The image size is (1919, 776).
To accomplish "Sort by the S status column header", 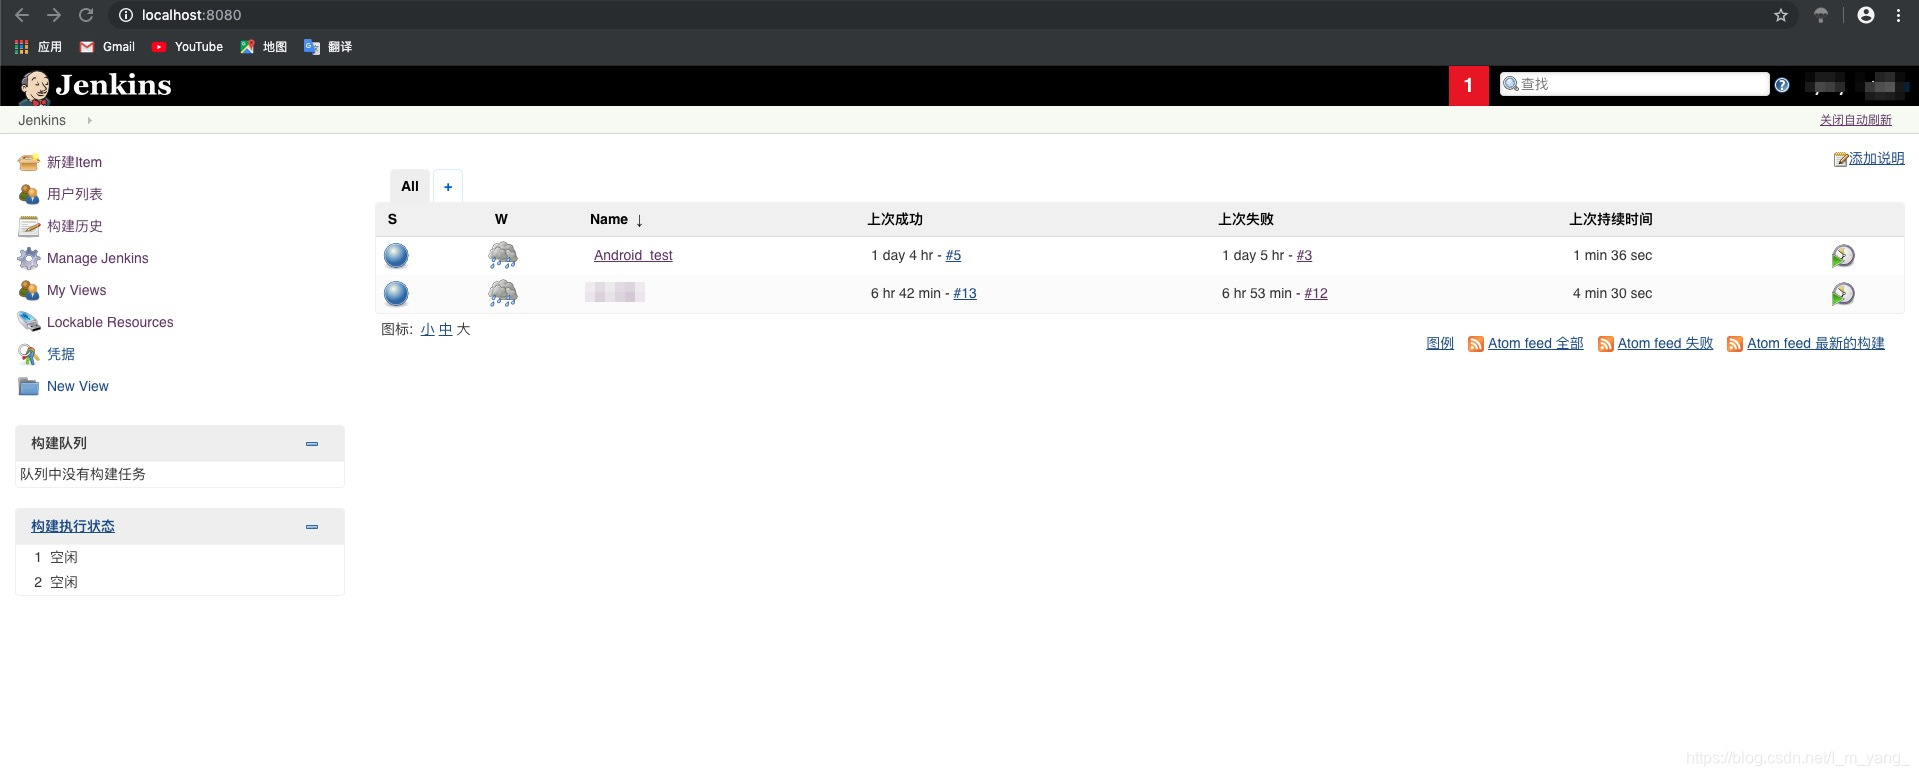I will click(x=392, y=219).
